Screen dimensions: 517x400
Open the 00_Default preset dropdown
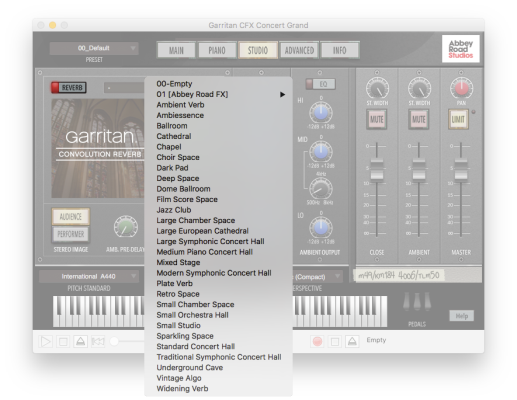(x=94, y=48)
